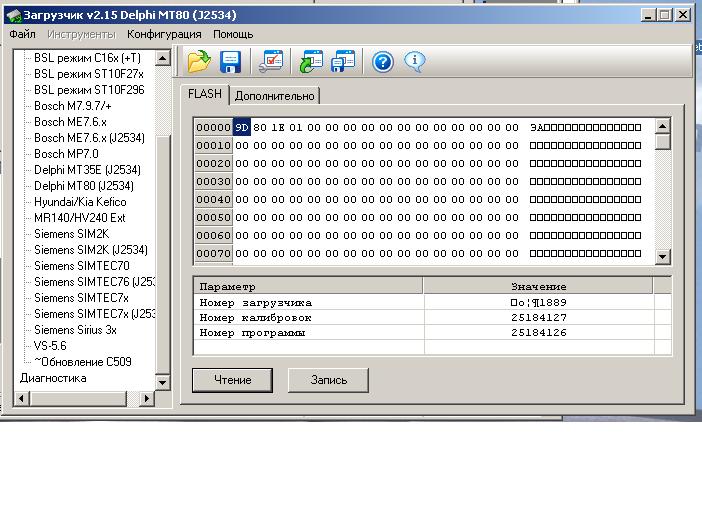Image resolution: width=702 pixels, height=512 pixels.
Task: Select Siemens Sirius 3x in tree
Action: click(75, 330)
